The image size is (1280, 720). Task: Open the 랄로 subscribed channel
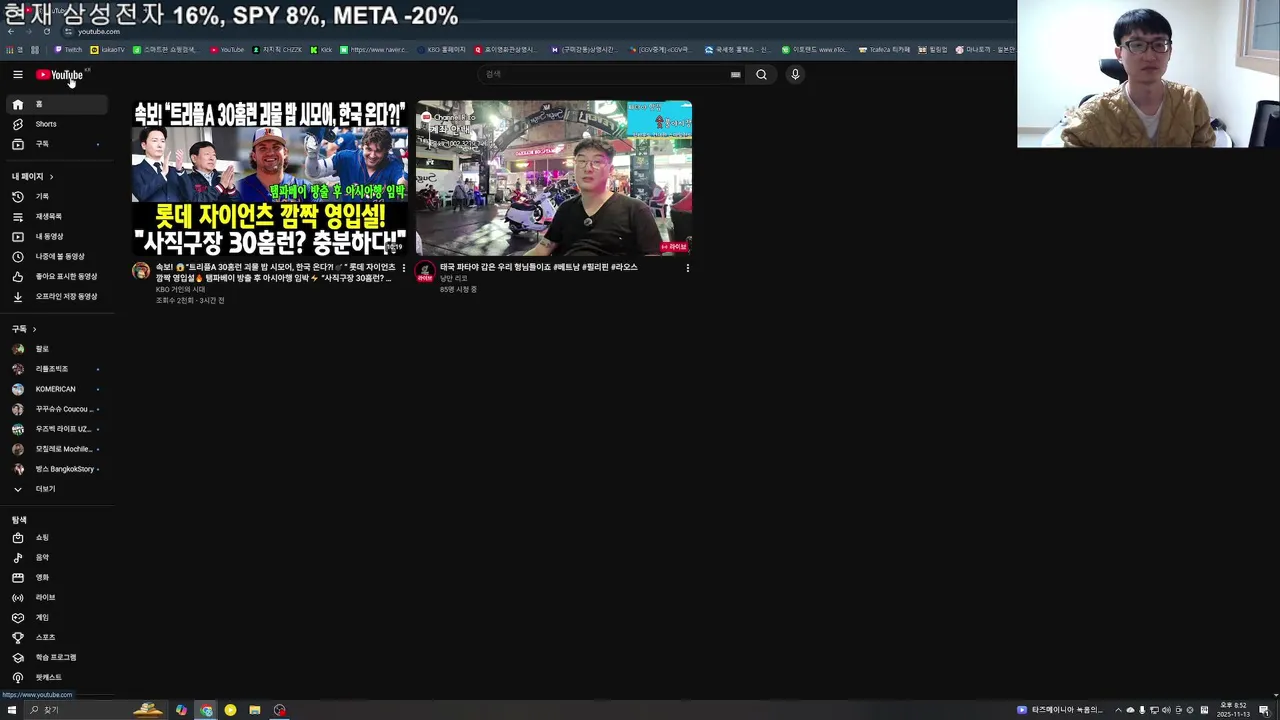coord(57,349)
